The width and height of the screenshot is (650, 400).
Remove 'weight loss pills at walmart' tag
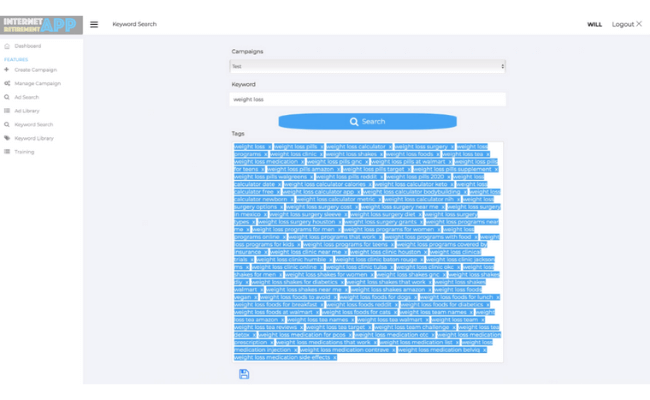pyautogui.click(x=450, y=162)
